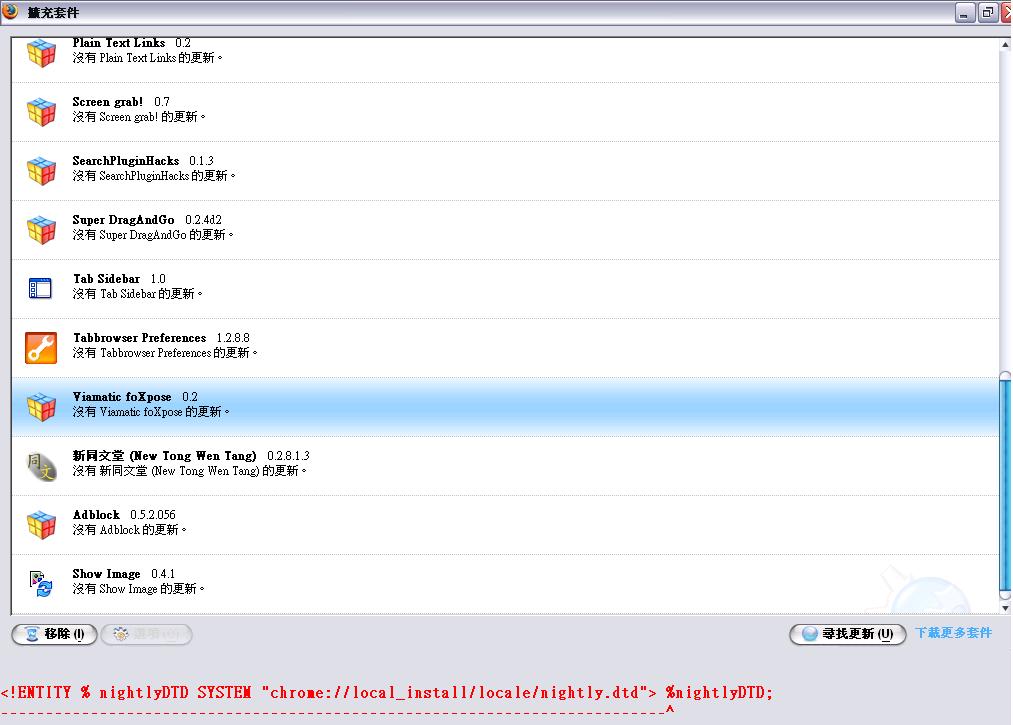Image resolution: width=1013 pixels, height=725 pixels.
Task: Restore down the extensions window
Action: pos(988,12)
